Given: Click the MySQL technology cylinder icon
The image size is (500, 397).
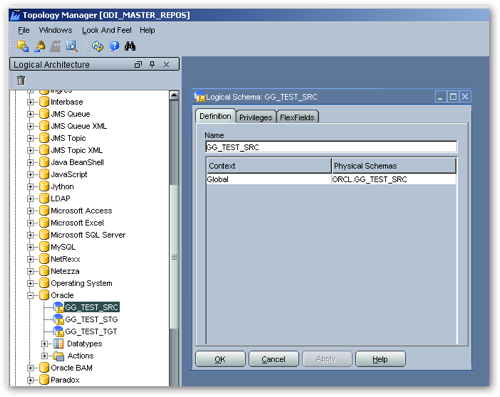Looking at the screenshot, I should click(x=44, y=247).
